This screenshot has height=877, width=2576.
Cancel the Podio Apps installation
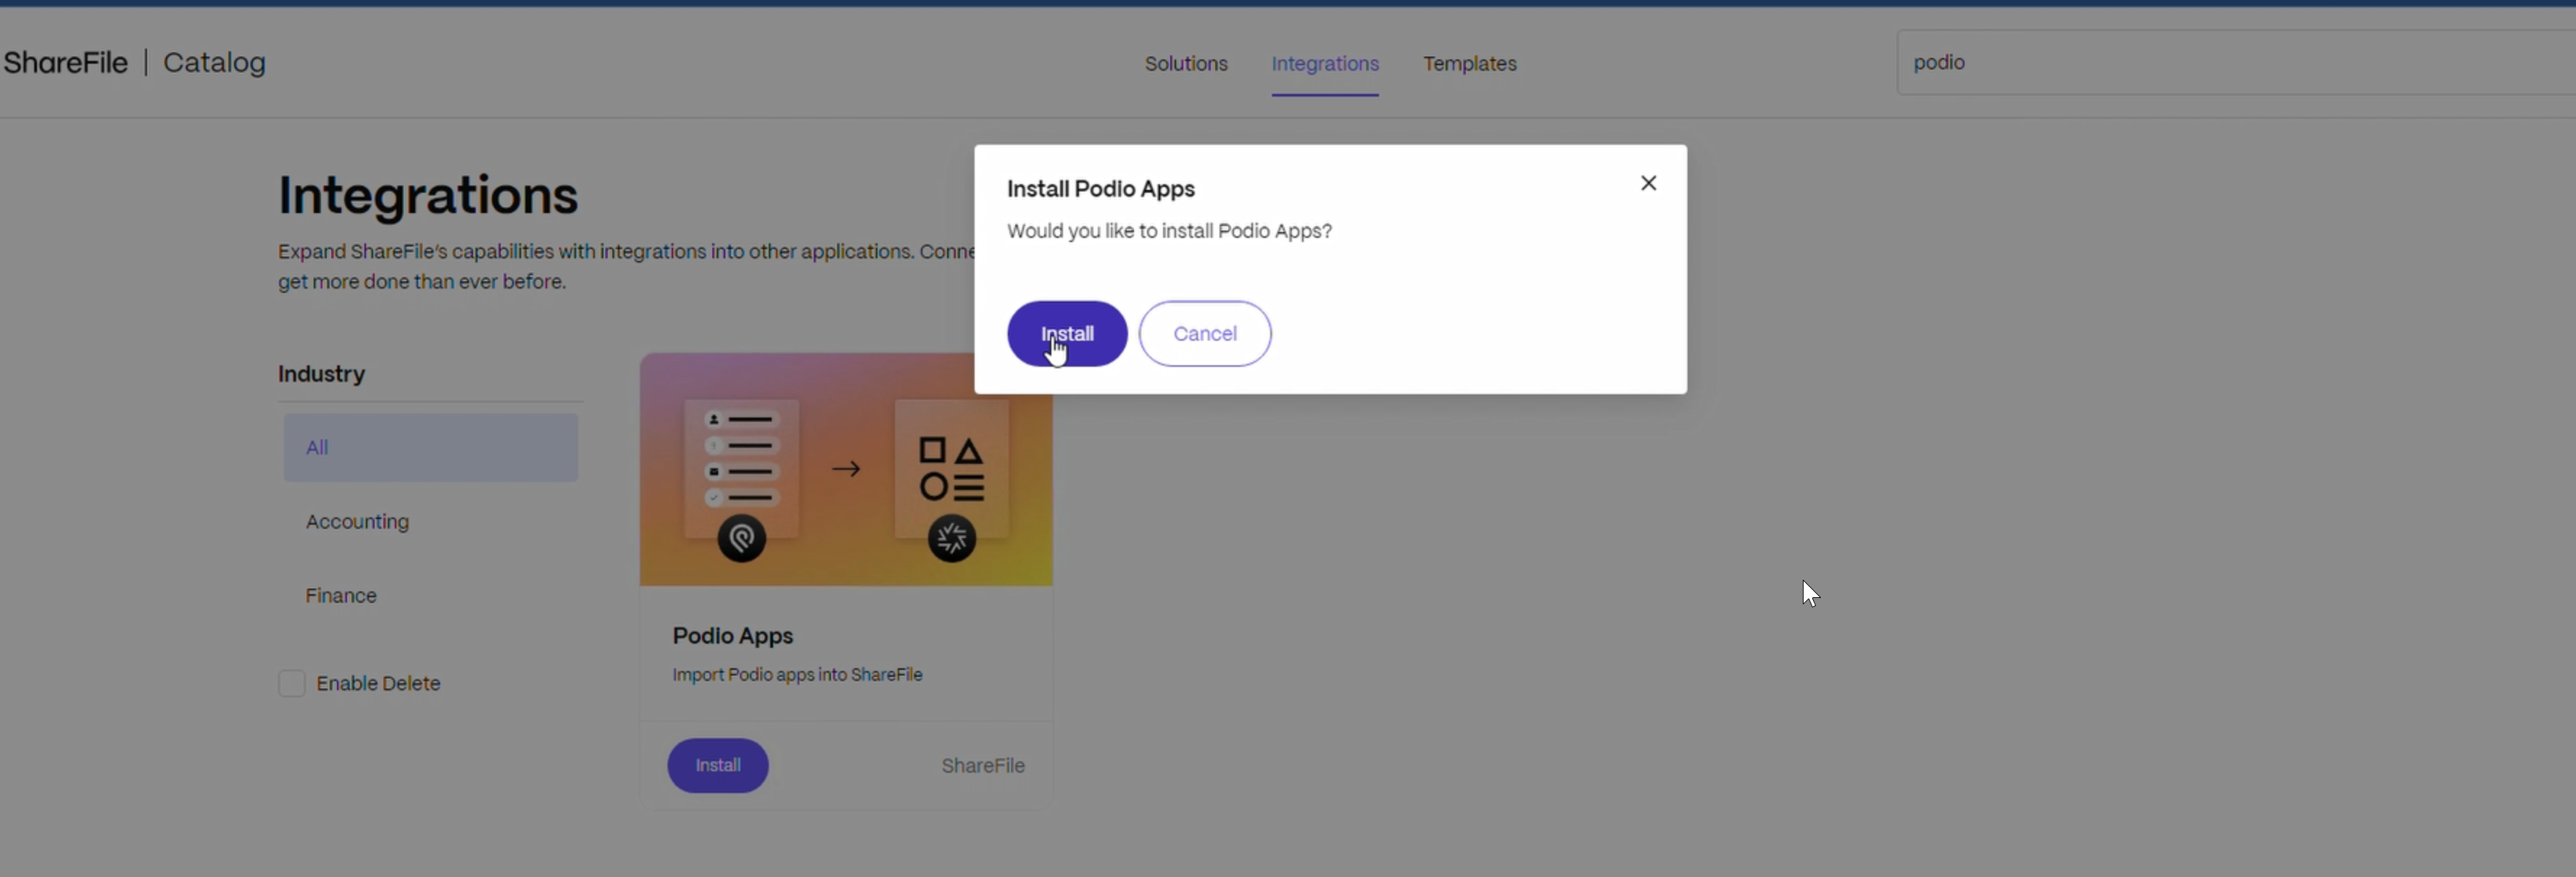[1205, 334]
